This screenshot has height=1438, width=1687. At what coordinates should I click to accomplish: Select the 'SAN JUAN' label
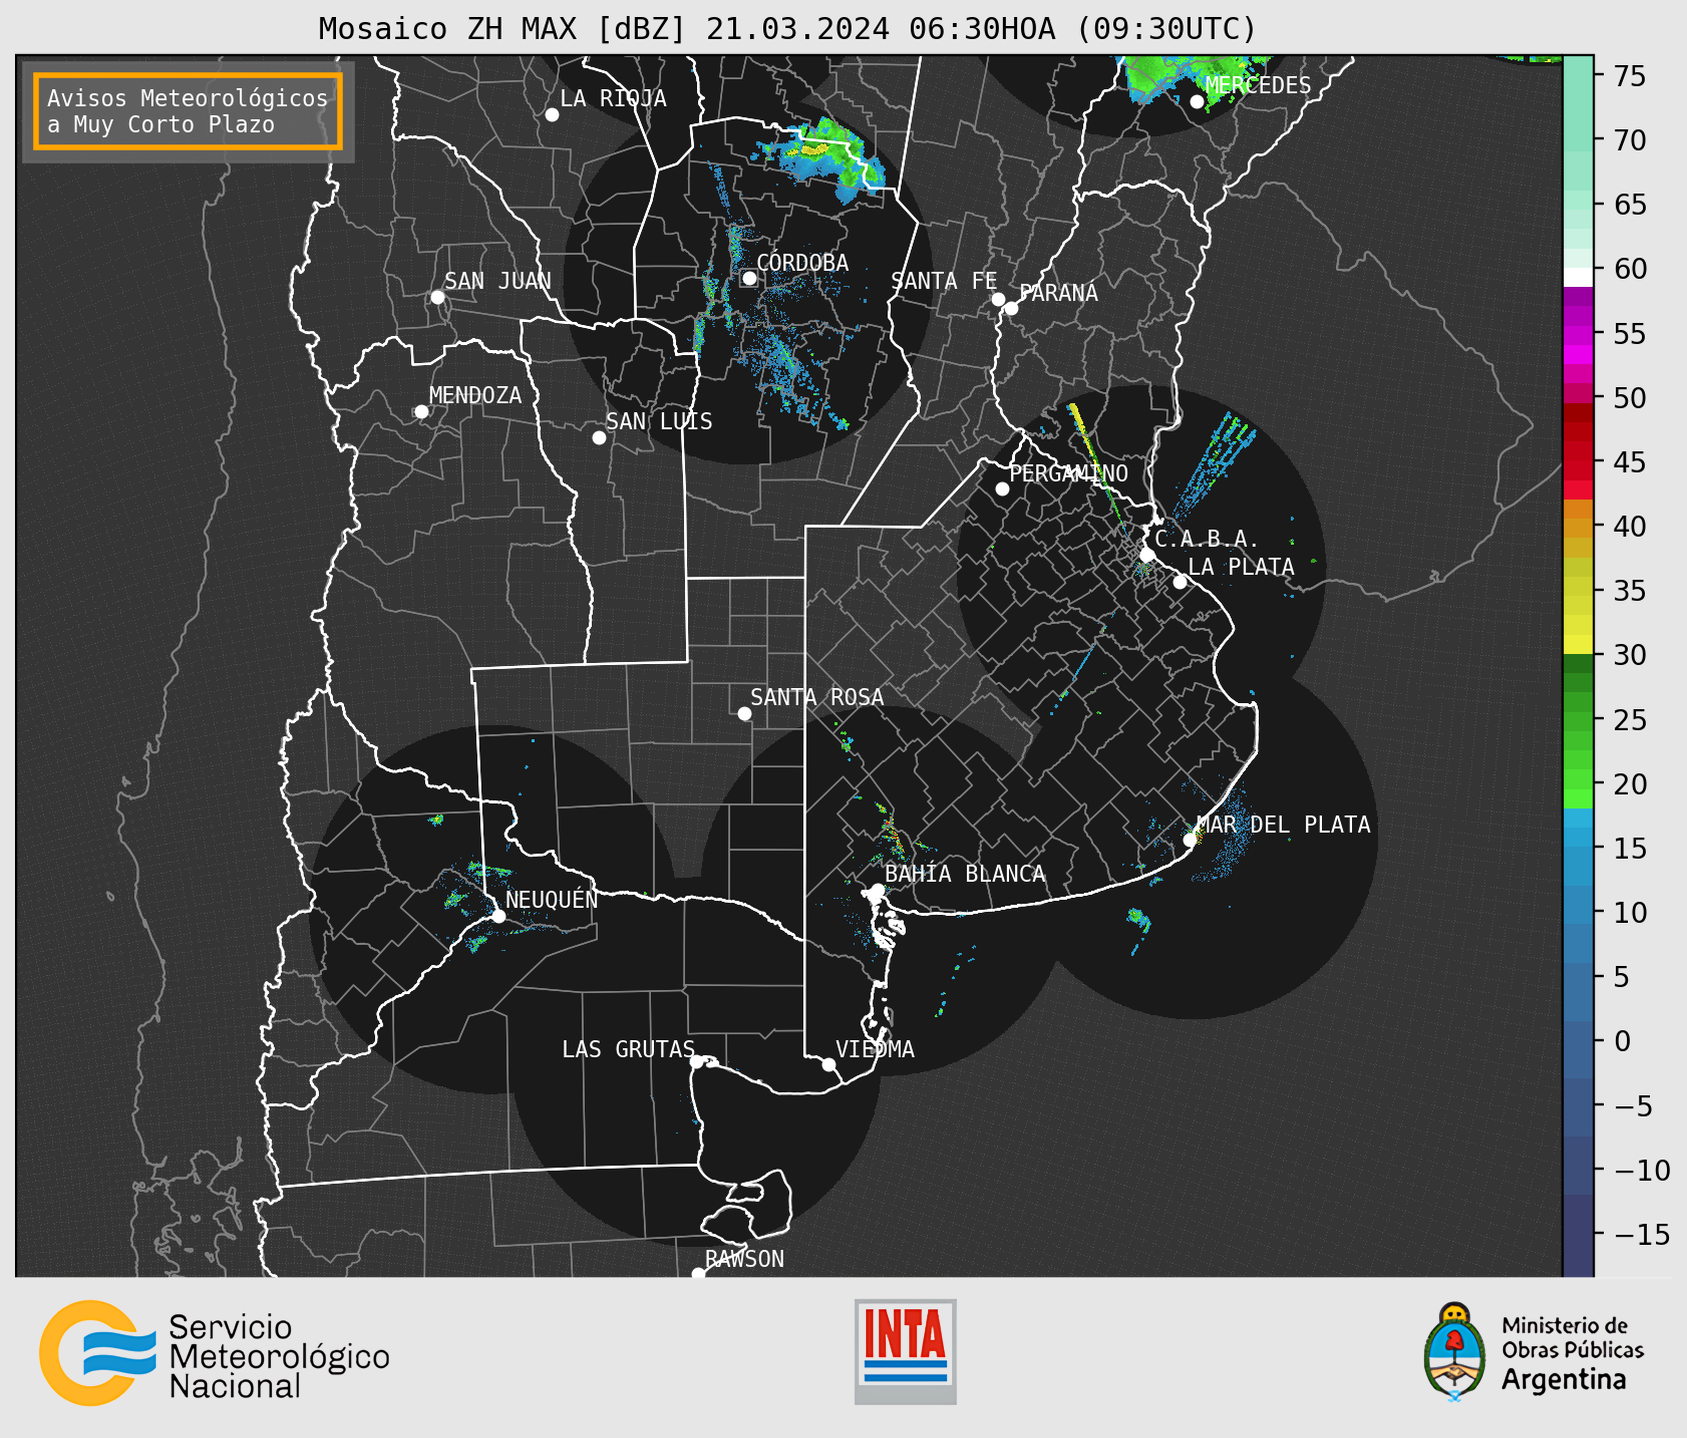pyautogui.click(x=498, y=281)
